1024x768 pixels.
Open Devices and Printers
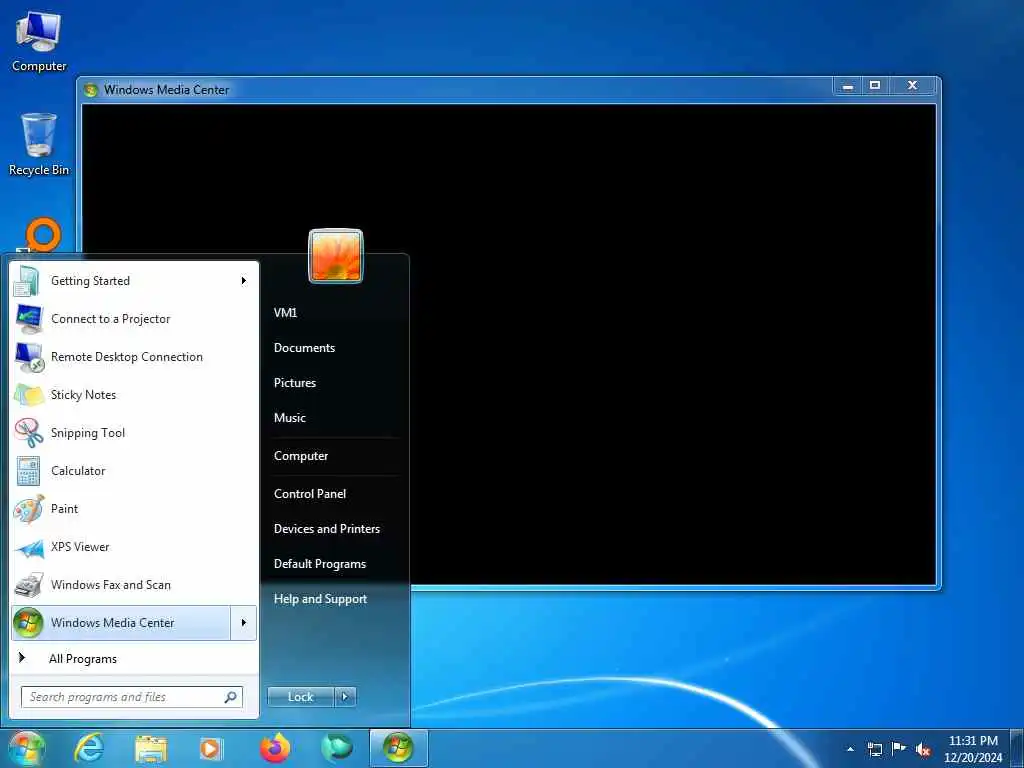coord(327,529)
